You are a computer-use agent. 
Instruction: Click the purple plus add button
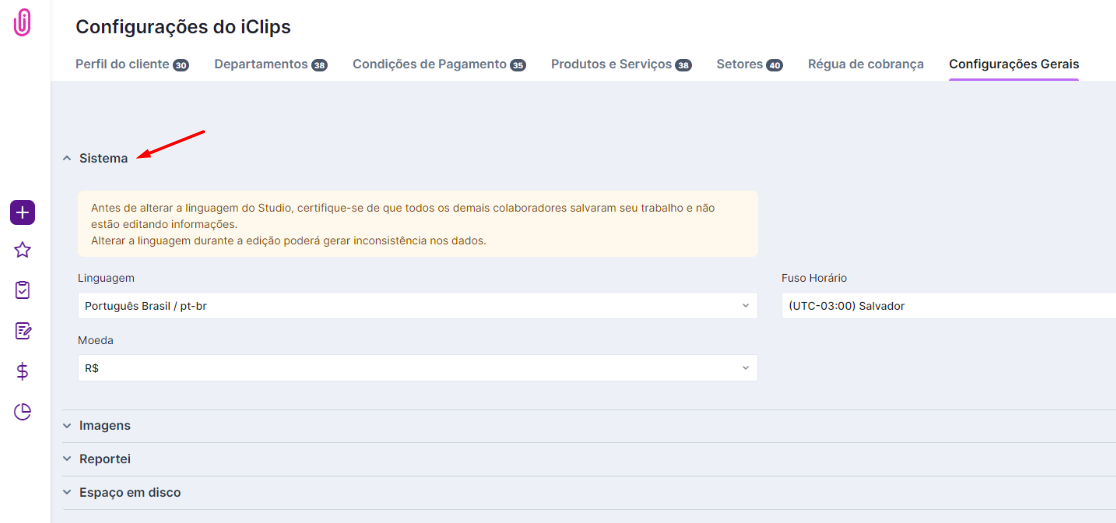22,212
